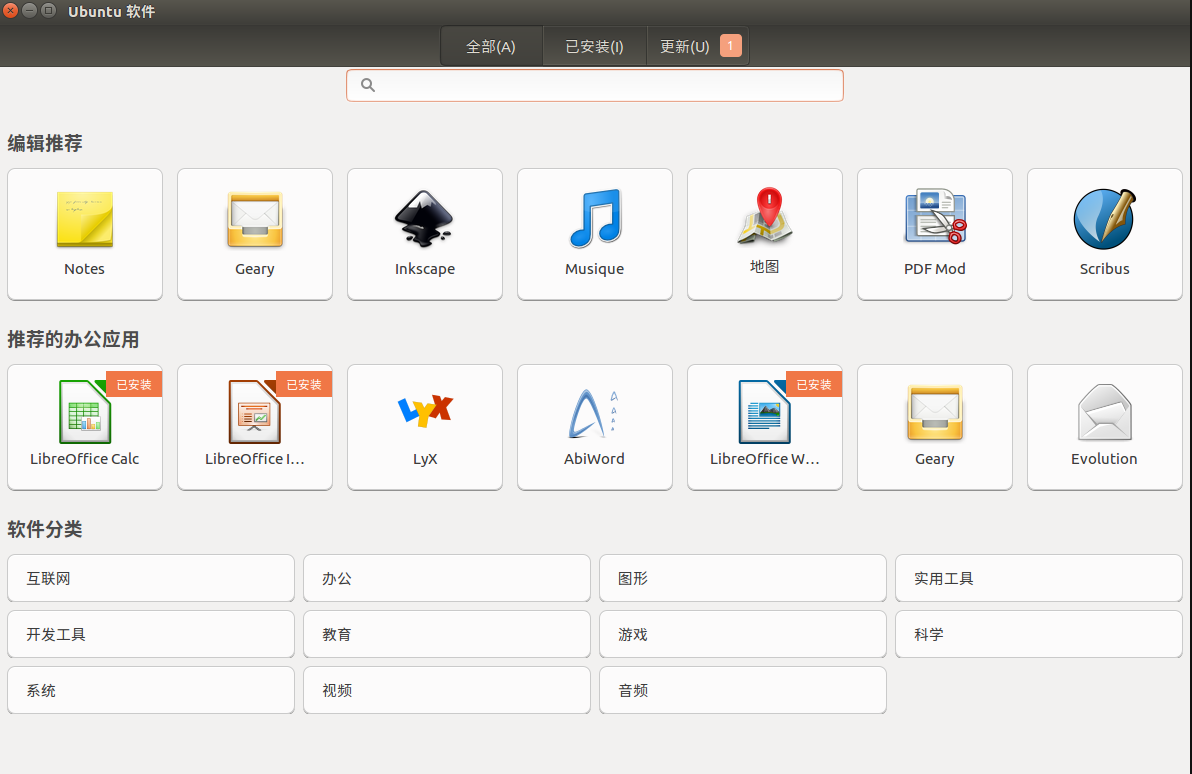Screen dimensions: 1192x774
Task: Open the AbiWord app icon
Action: [x=594, y=413]
